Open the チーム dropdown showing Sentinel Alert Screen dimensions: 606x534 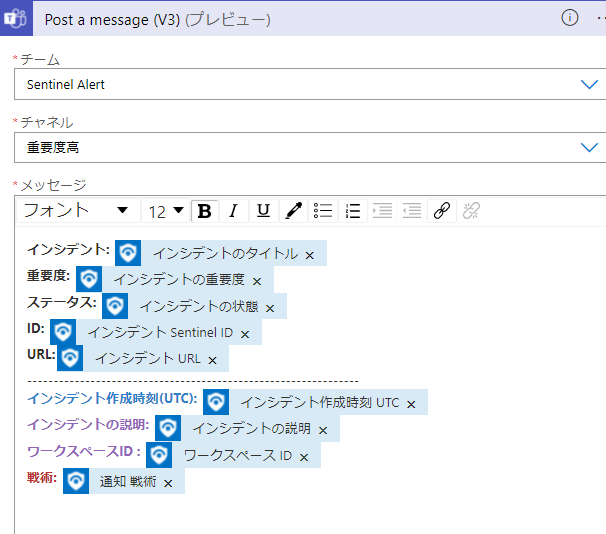coord(310,84)
